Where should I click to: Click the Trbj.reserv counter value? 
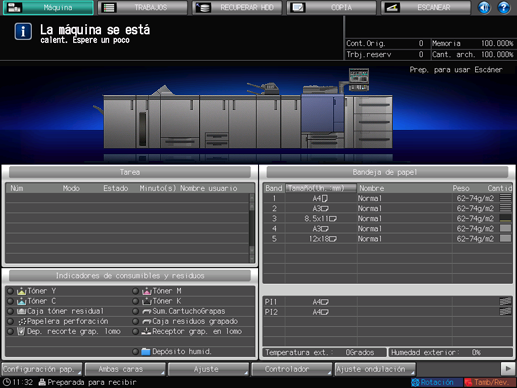point(421,54)
